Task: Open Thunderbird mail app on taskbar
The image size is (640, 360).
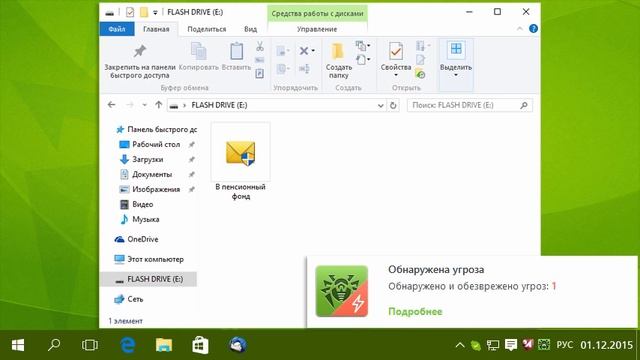Action: 238,345
